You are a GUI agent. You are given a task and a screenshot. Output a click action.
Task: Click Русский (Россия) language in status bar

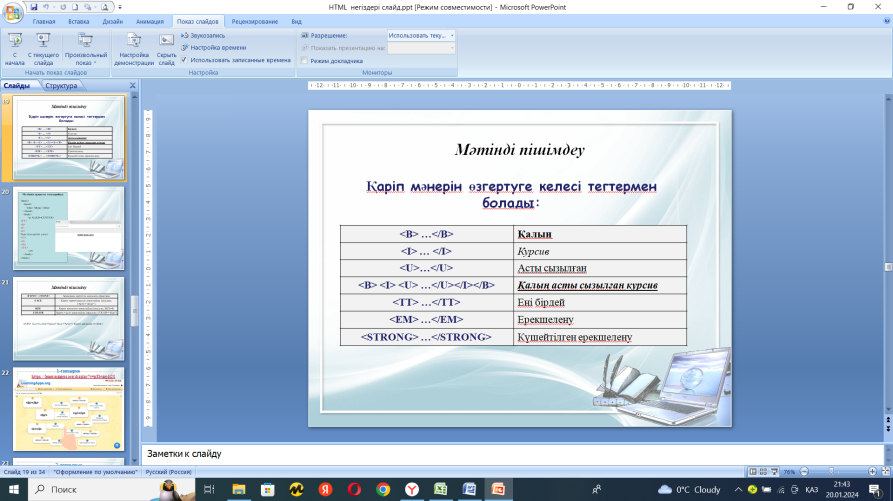point(168,472)
